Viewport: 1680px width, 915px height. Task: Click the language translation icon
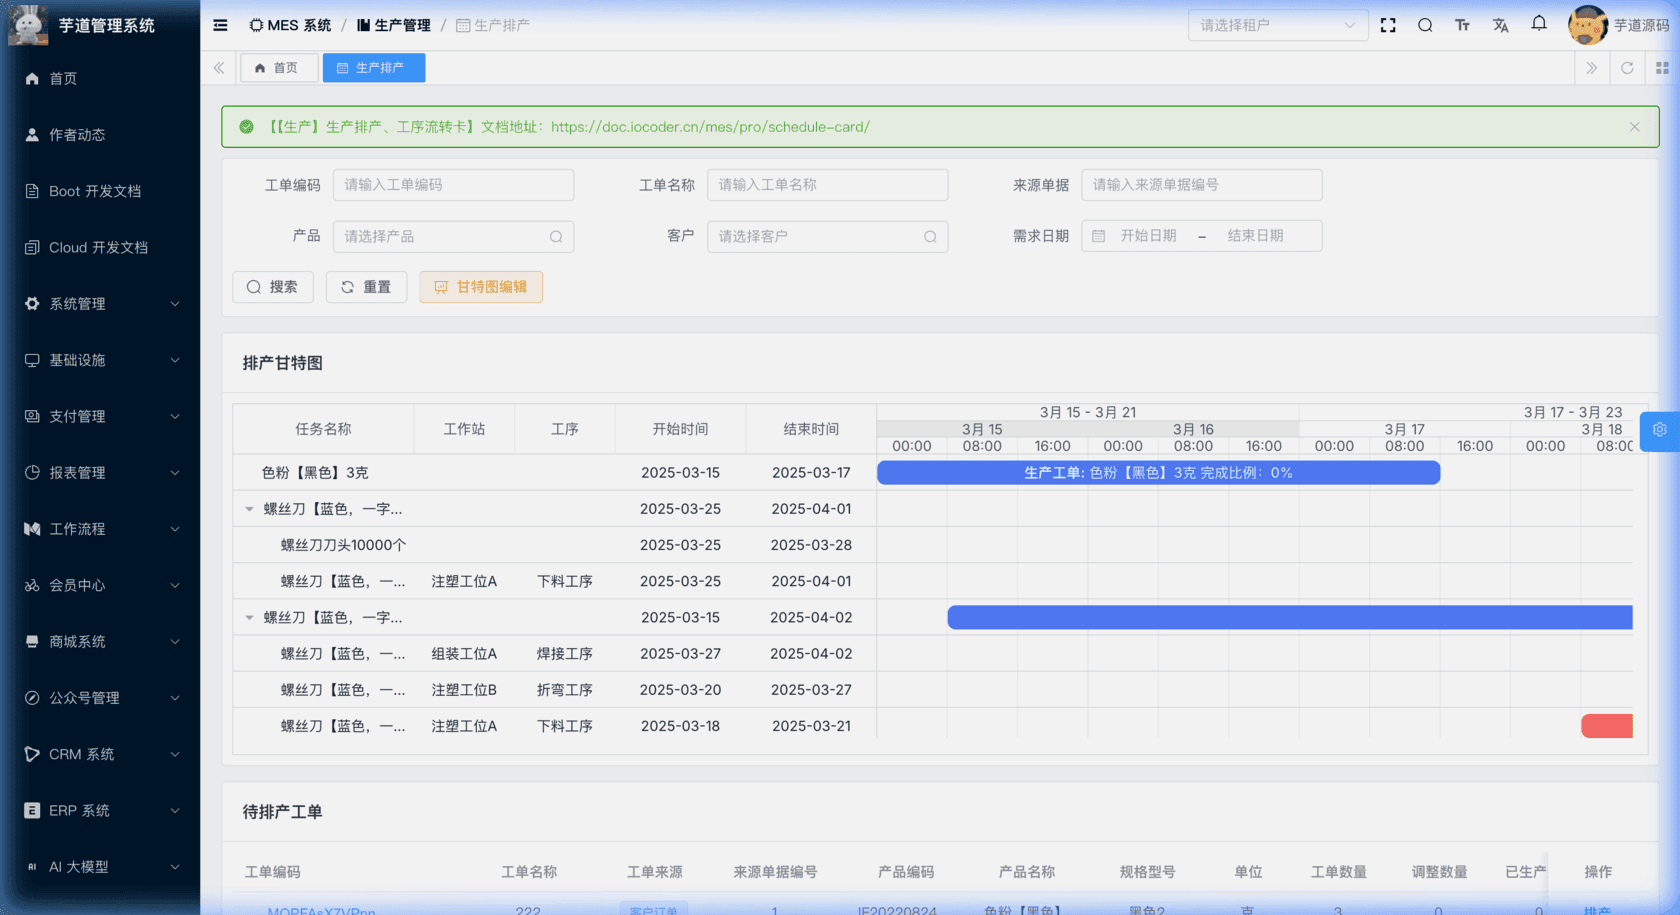tap(1500, 25)
